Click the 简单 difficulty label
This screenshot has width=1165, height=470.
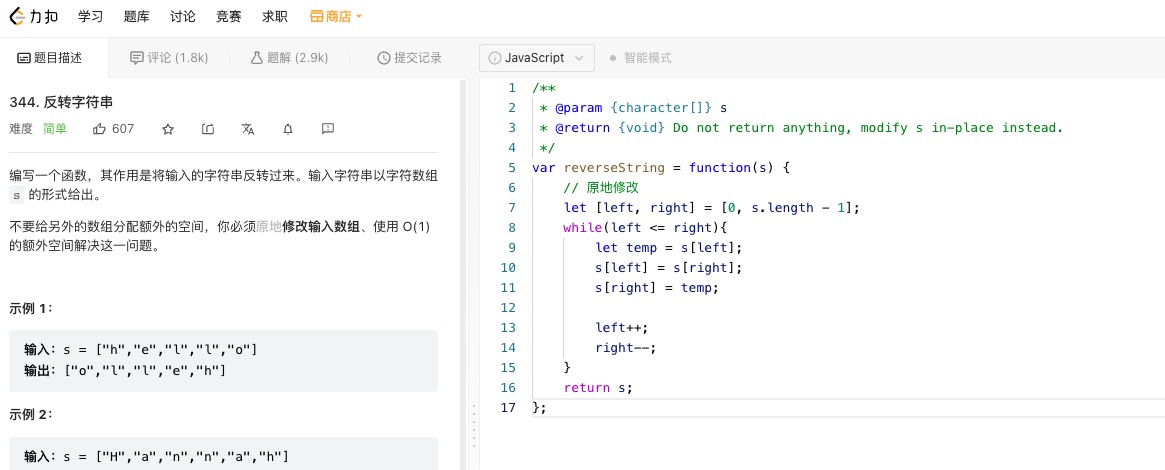55,128
